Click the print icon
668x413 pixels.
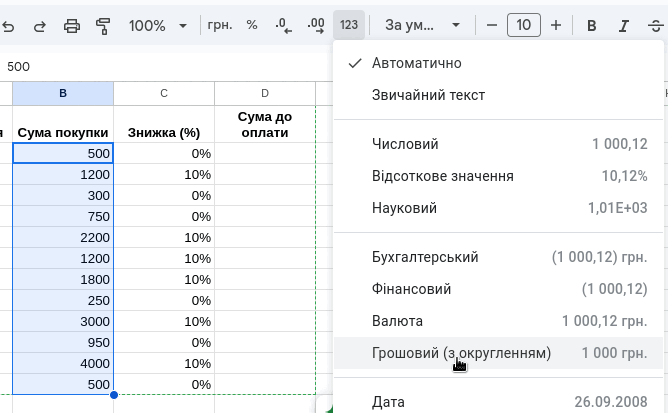point(72,26)
